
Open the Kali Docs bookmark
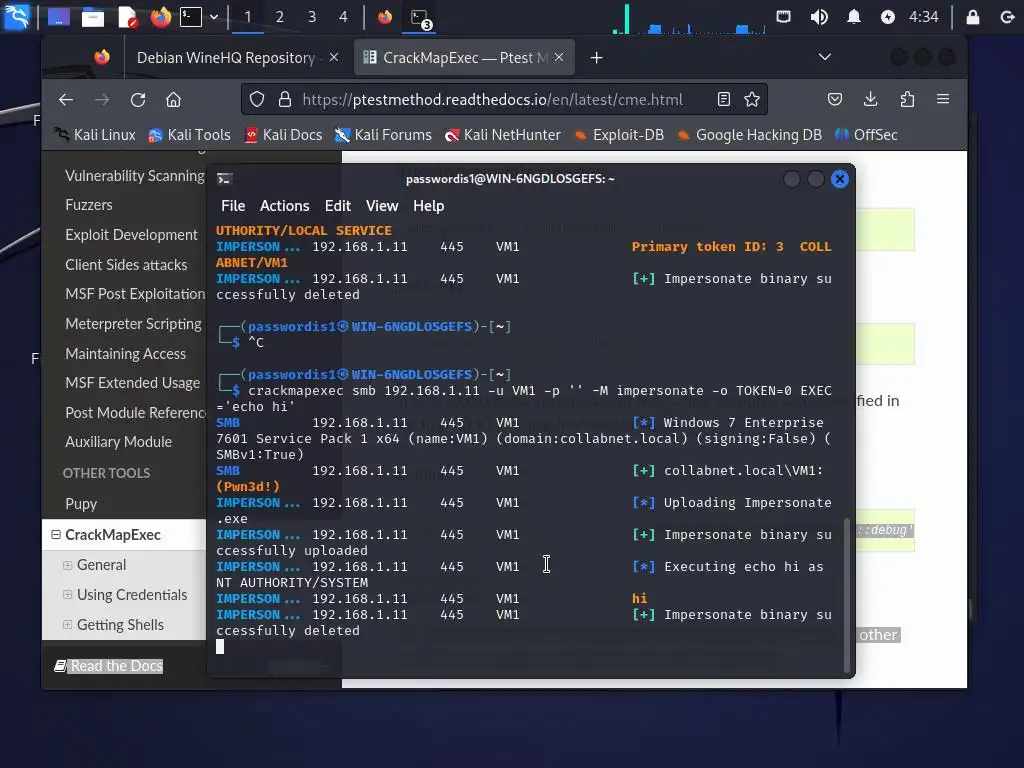click(x=284, y=135)
